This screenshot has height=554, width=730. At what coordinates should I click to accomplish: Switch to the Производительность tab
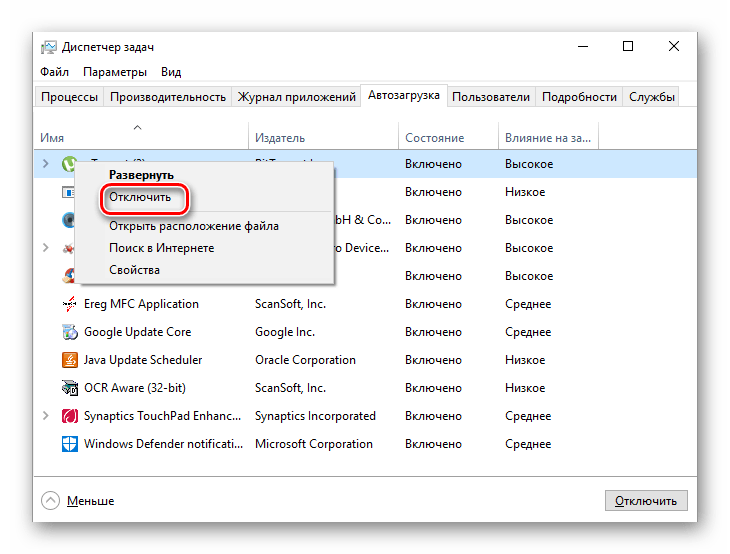point(168,97)
